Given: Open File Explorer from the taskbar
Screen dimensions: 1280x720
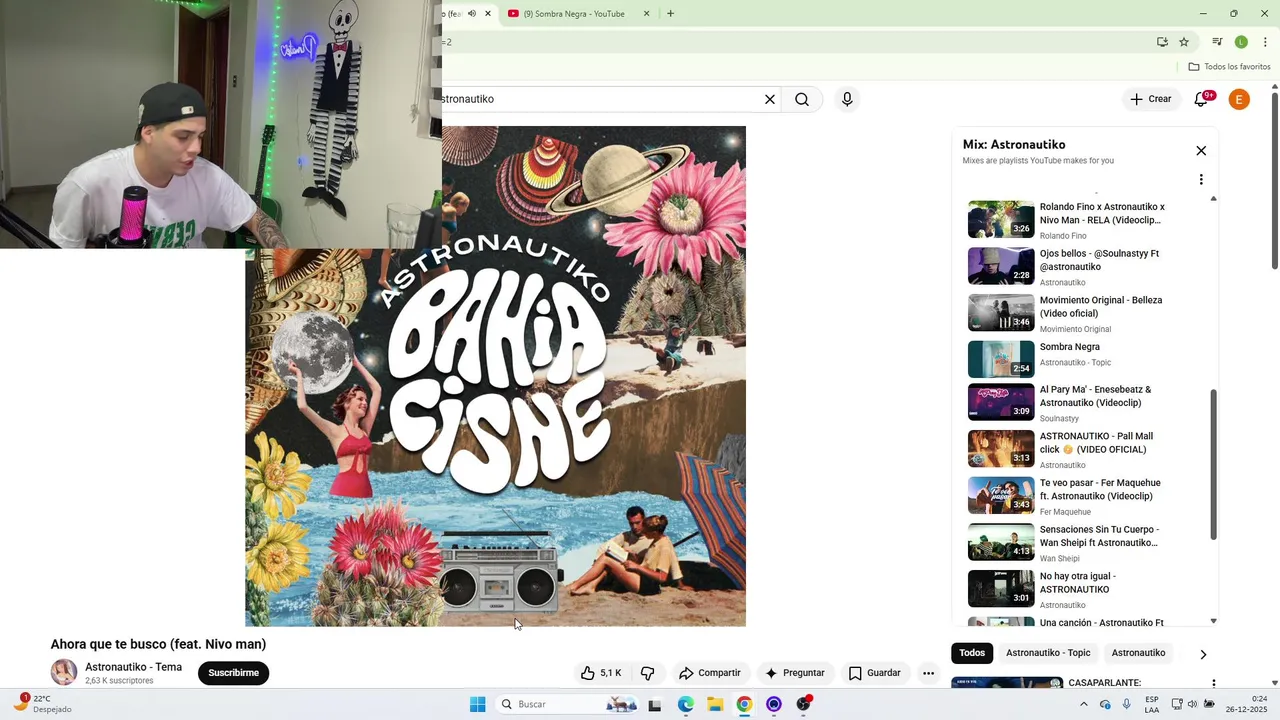Looking at the screenshot, I should click(x=715, y=704).
